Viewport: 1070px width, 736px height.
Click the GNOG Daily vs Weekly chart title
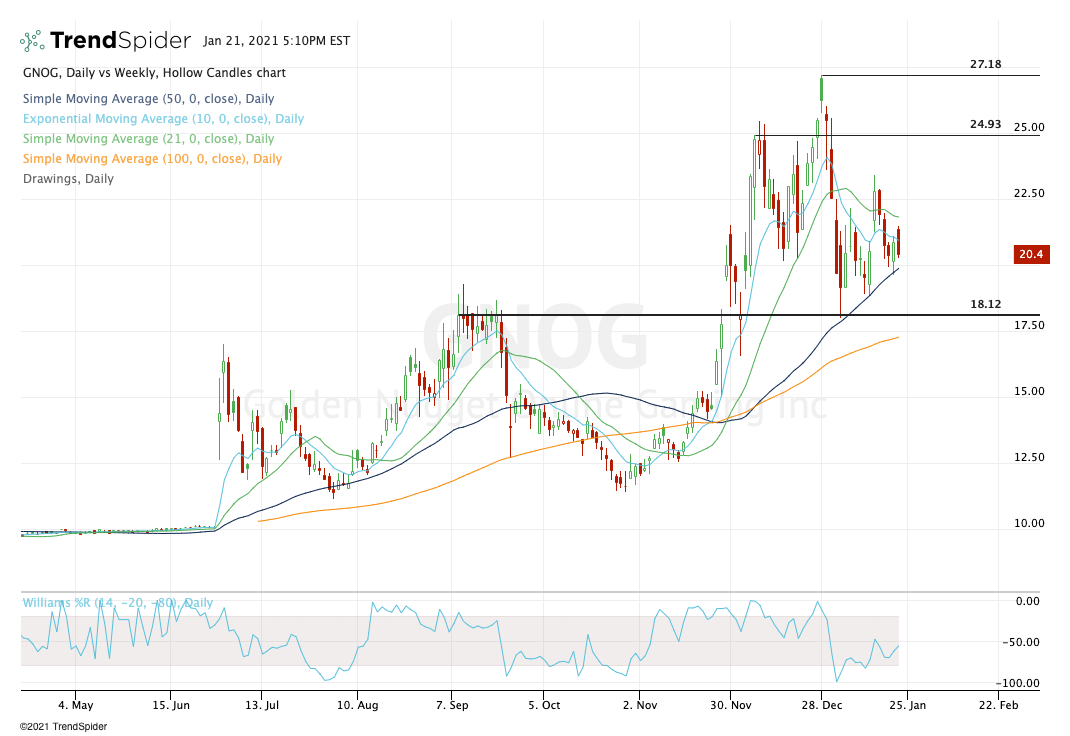coord(153,73)
